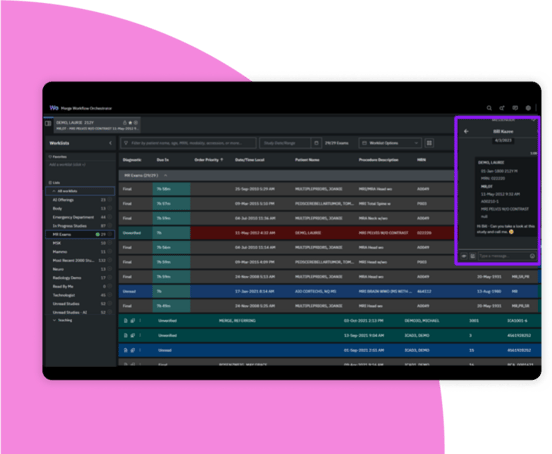
Task: Click Add a worklist placeholder under Favorites
Action: [67, 165]
